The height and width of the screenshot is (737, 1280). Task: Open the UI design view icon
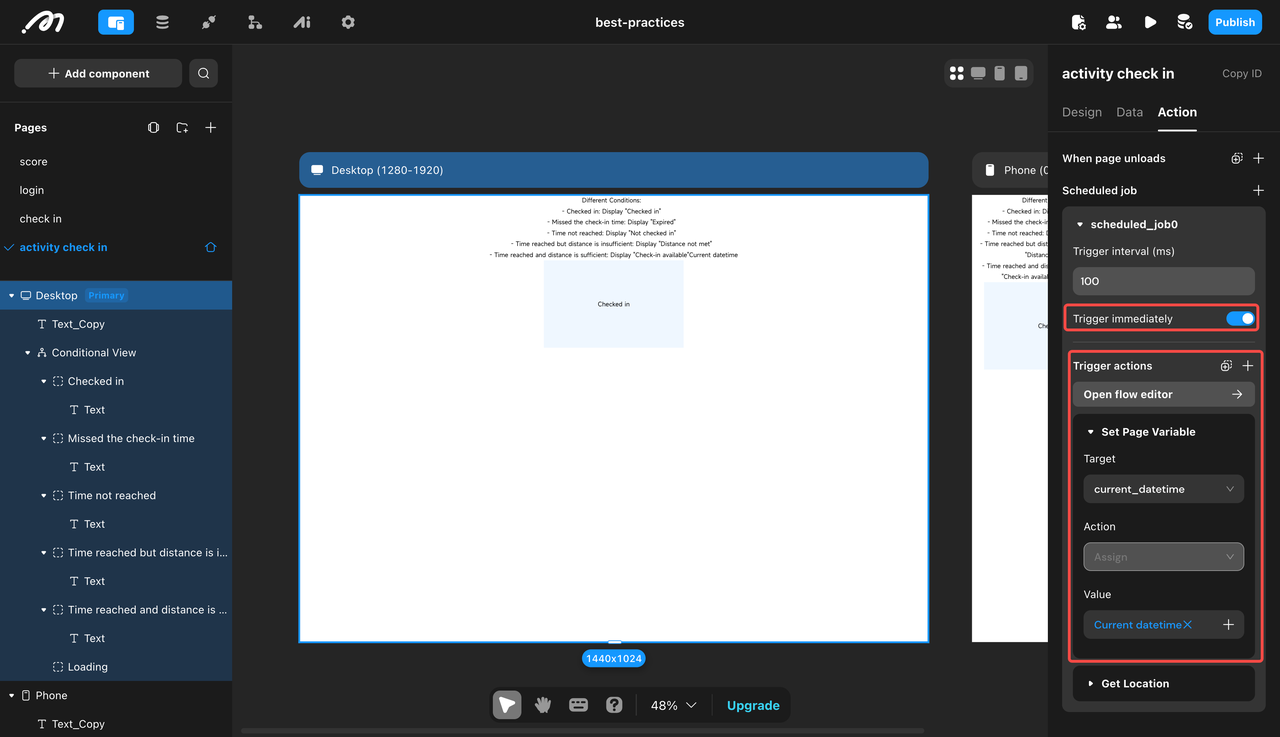116,22
